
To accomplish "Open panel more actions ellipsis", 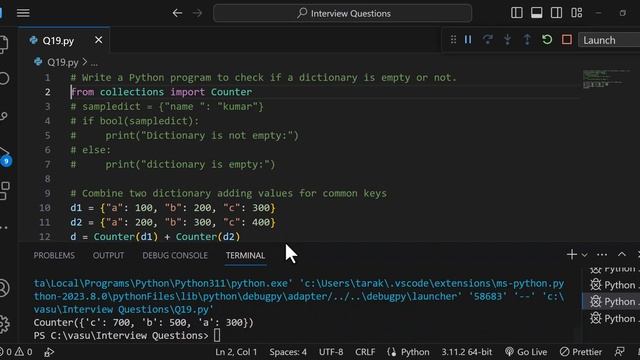I will (602, 255).
